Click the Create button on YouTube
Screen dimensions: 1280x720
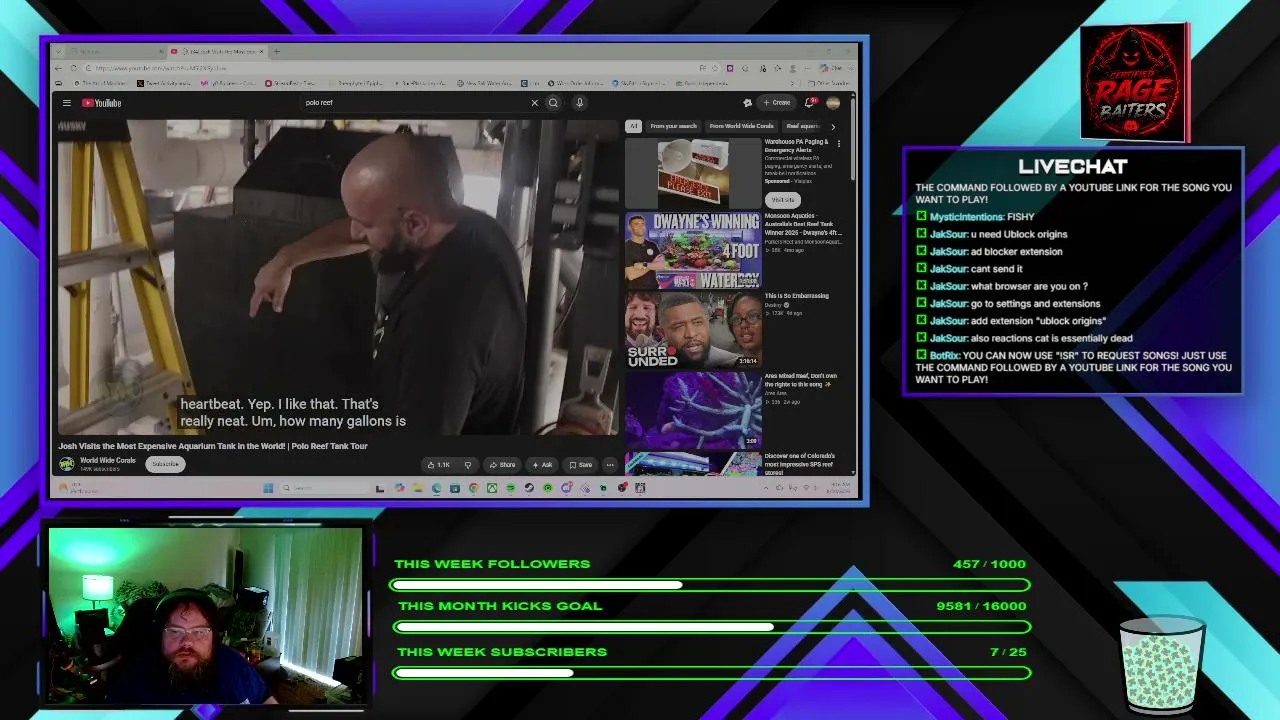click(x=776, y=103)
